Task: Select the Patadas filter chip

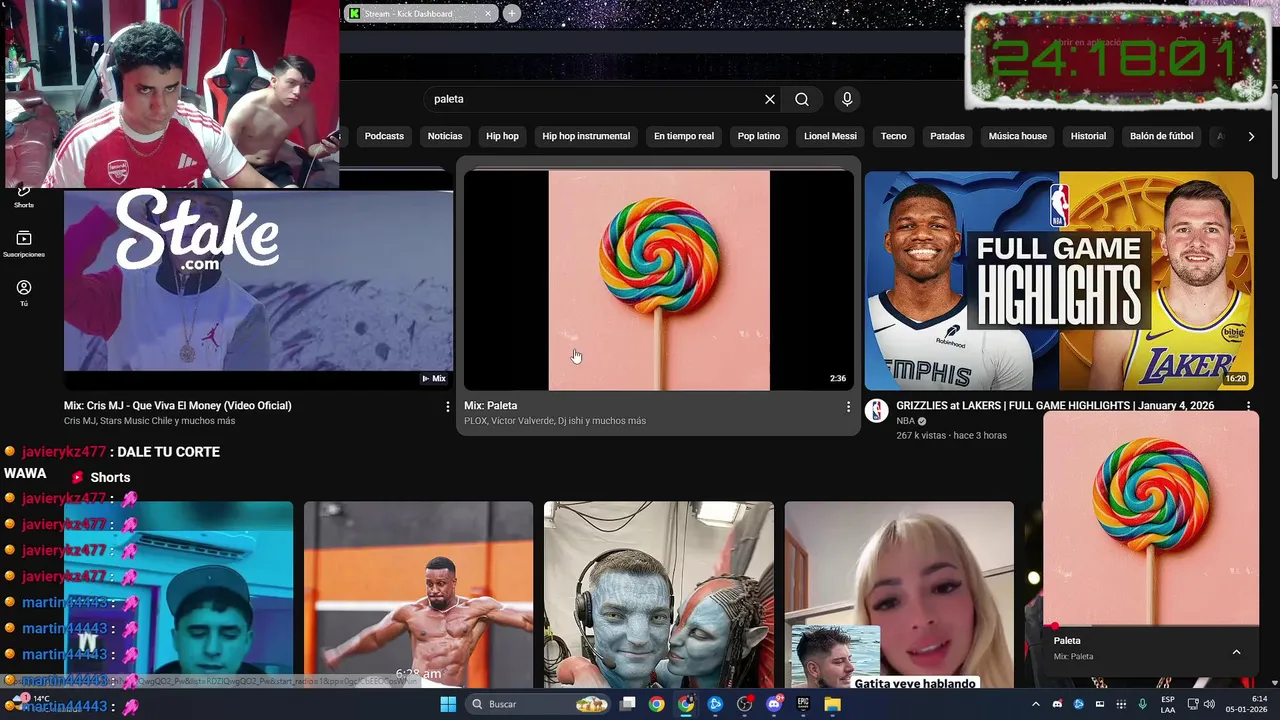Action: point(947,136)
